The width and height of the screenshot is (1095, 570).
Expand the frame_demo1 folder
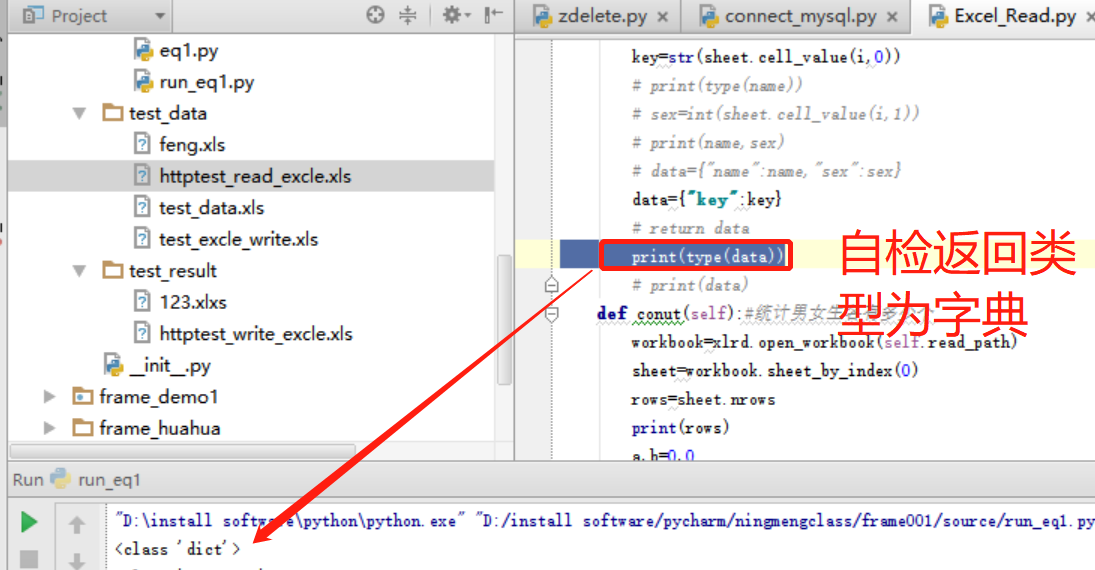click(x=50, y=397)
